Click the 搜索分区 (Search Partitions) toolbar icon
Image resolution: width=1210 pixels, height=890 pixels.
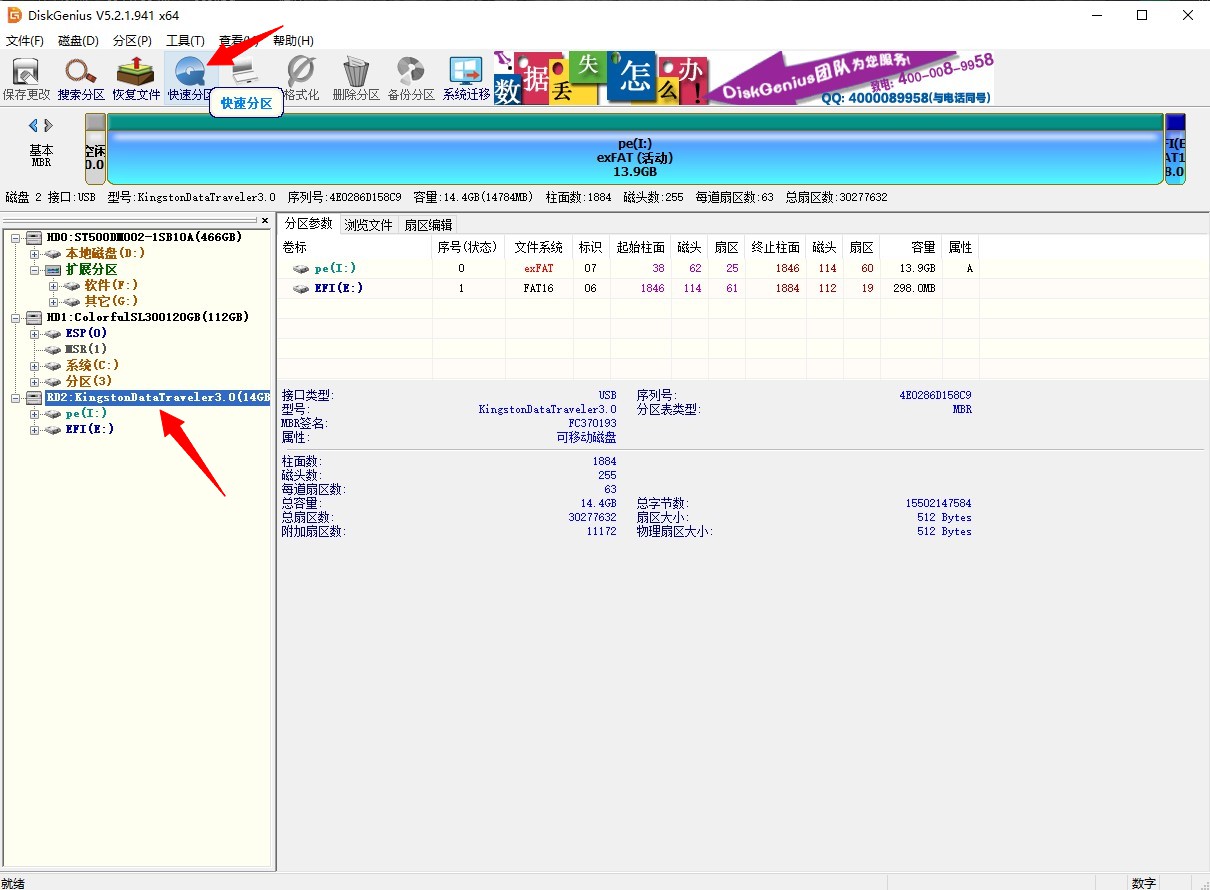(x=81, y=79)
